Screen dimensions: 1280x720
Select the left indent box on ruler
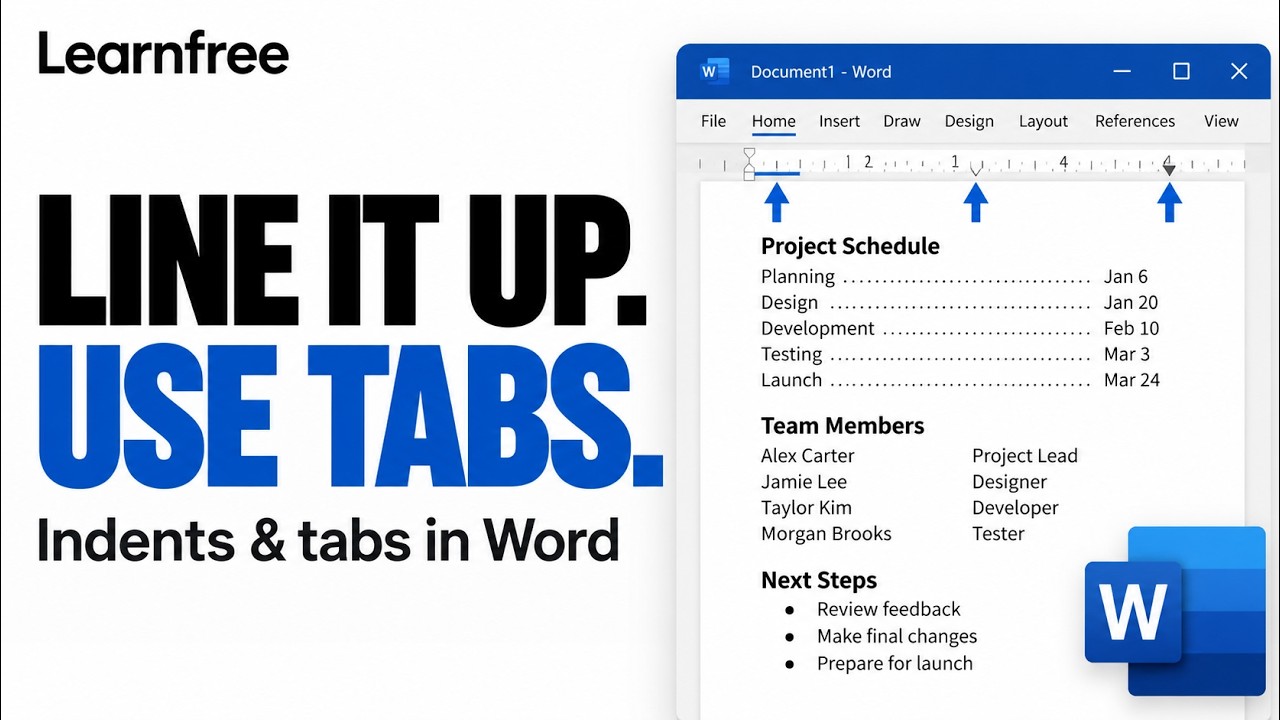tap(749, 176)
